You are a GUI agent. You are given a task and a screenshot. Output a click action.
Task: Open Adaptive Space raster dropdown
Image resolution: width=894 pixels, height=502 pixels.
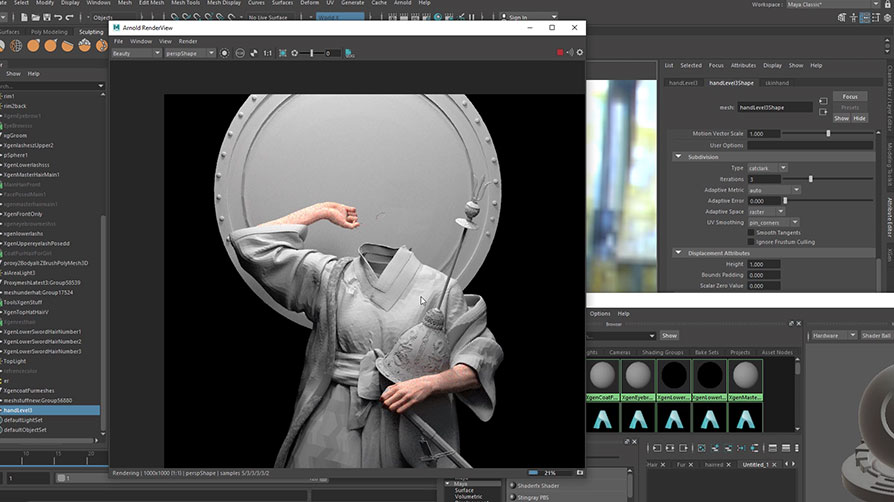click(x=766, y=212)
